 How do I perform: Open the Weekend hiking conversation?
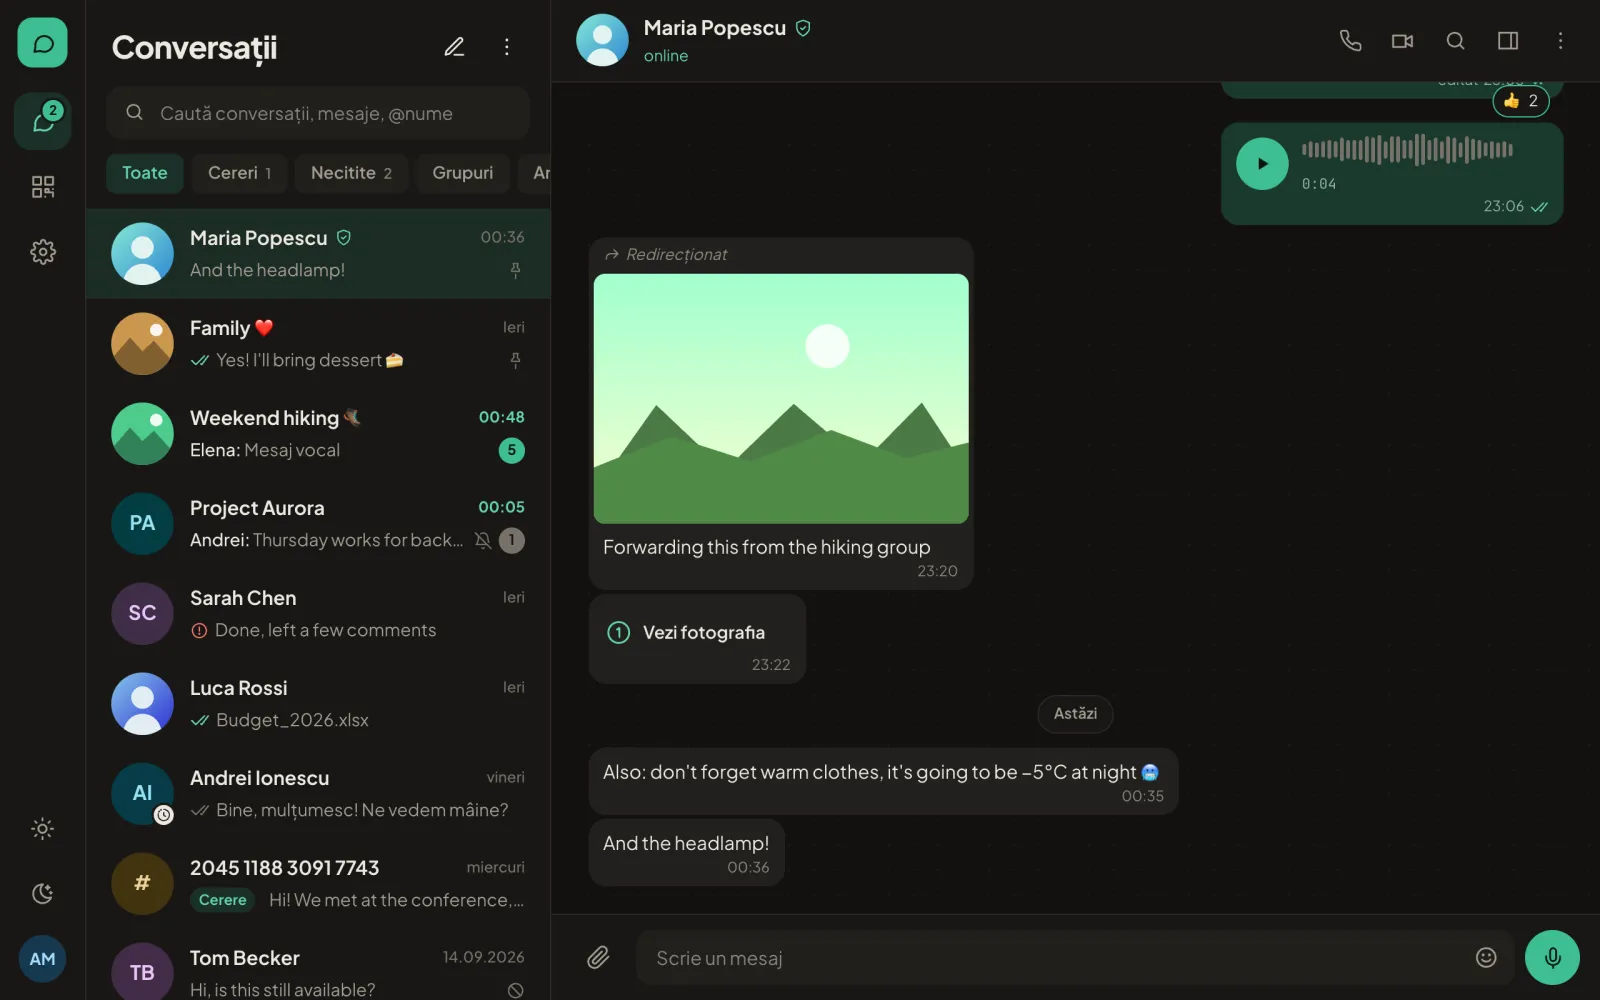coord(318,434)
